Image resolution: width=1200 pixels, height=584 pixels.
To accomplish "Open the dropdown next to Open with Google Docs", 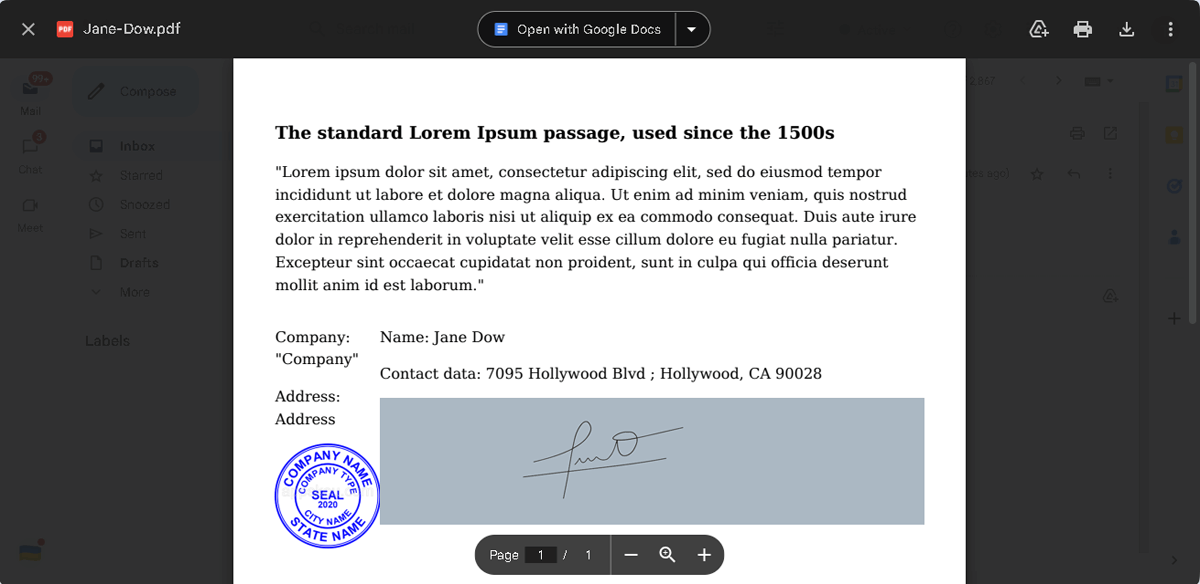I will click(692, 29).
